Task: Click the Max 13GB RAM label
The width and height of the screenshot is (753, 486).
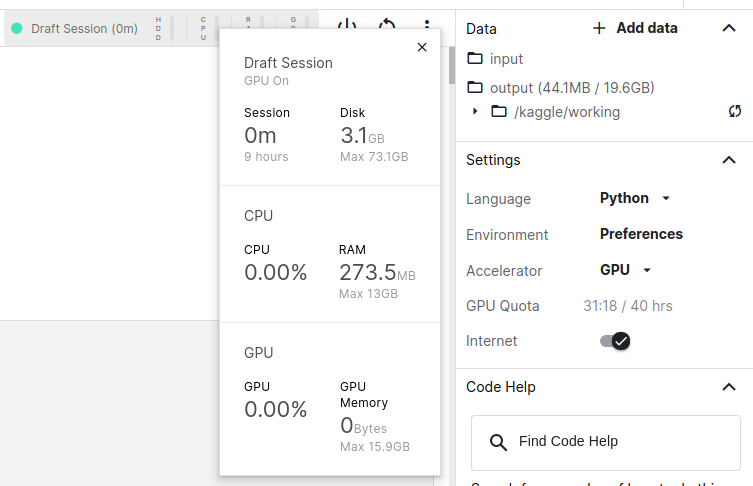Action: 368,293
